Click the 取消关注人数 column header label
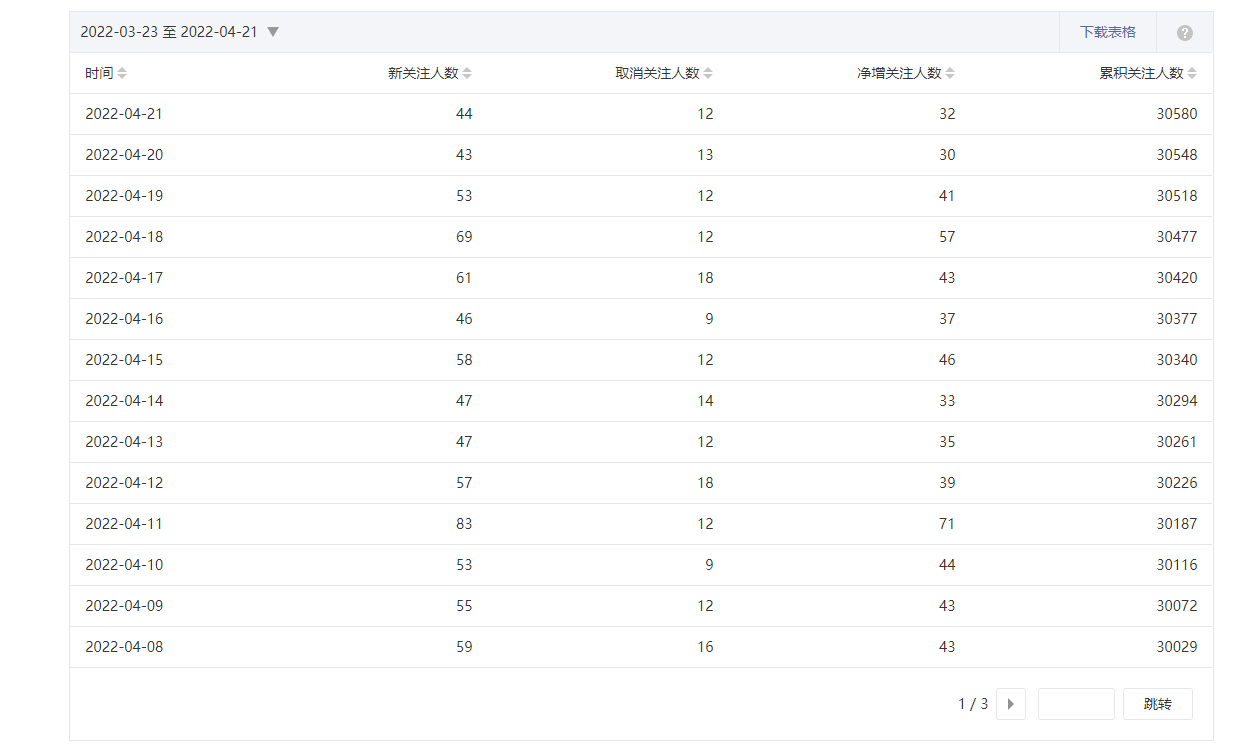Screen dimensions: 1260x750 coord(657,74)
